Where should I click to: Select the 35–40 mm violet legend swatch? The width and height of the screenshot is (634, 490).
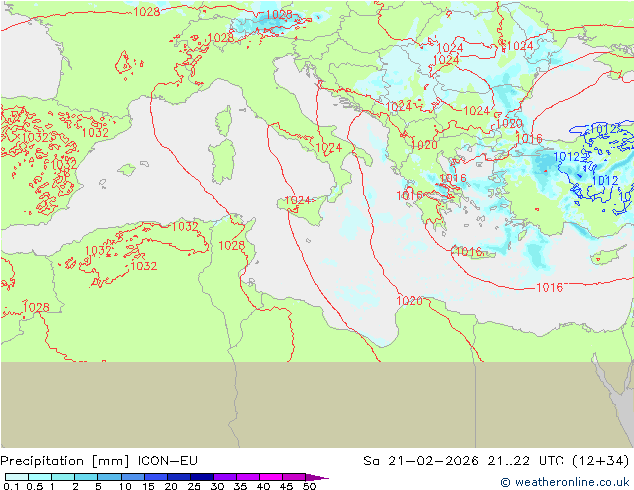click(247, 477)
